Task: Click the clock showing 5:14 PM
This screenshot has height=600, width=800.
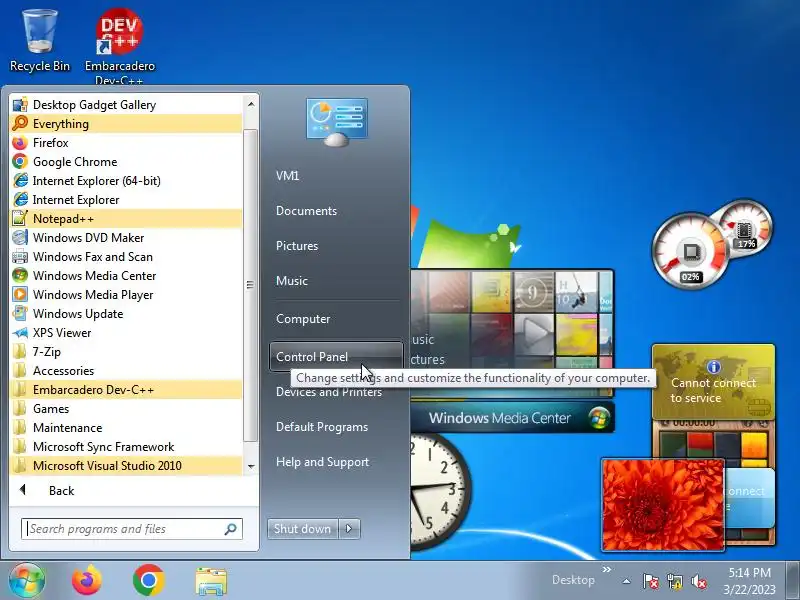Action: pyautogui.click(x=749, y=581)
